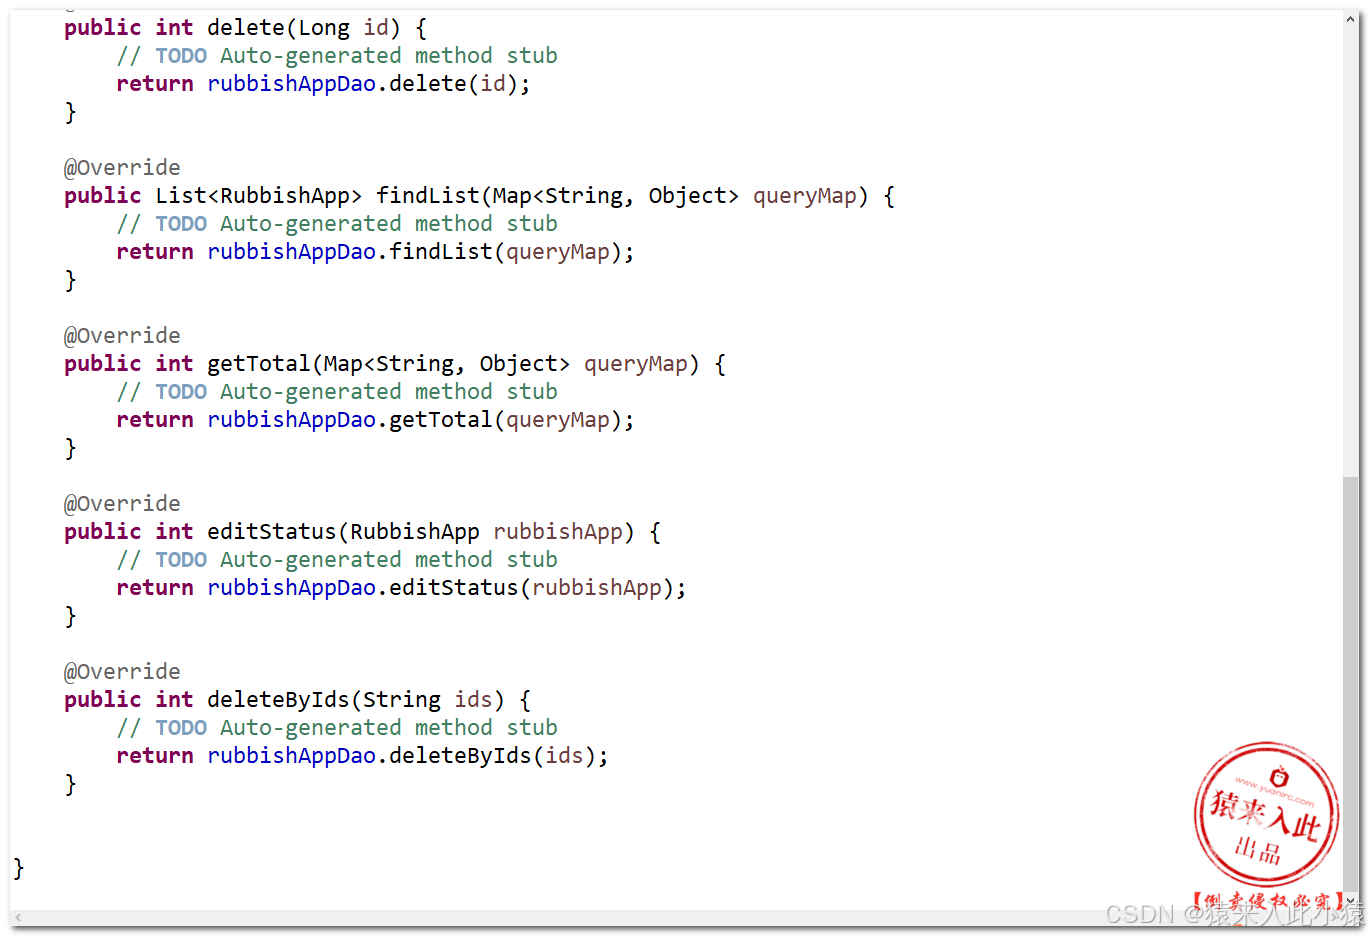Image resolution: width=1370 pixels, height=937 pixels.
Task: Click the TODO comment inside delete method
Action: click(x=337, y=56)
